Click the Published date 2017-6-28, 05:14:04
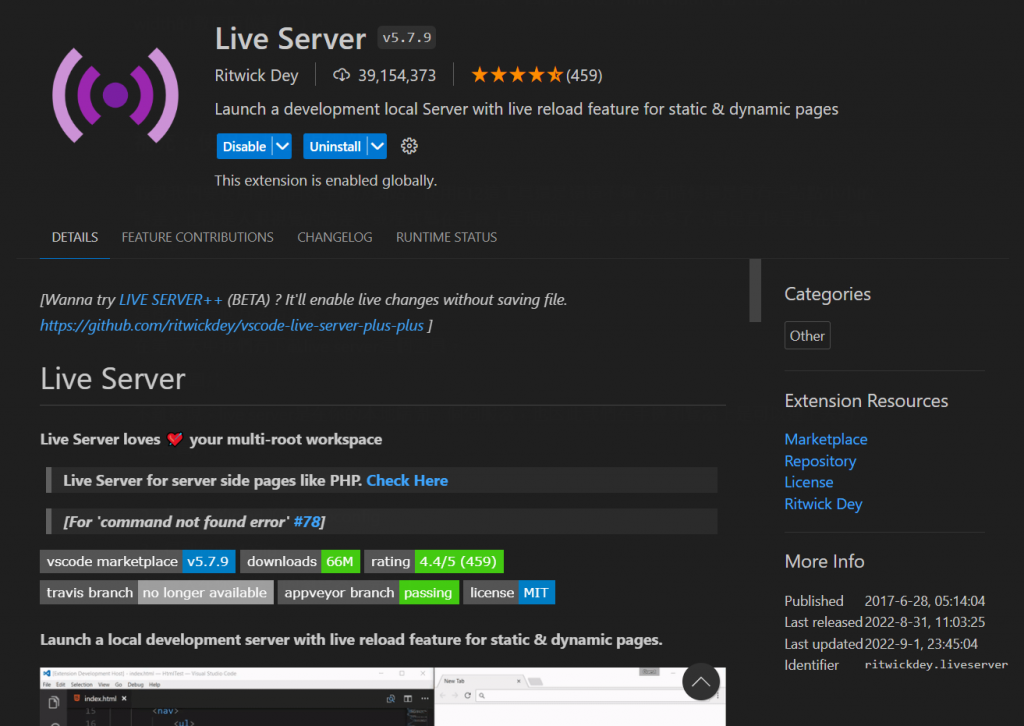 tap(925, 601)
